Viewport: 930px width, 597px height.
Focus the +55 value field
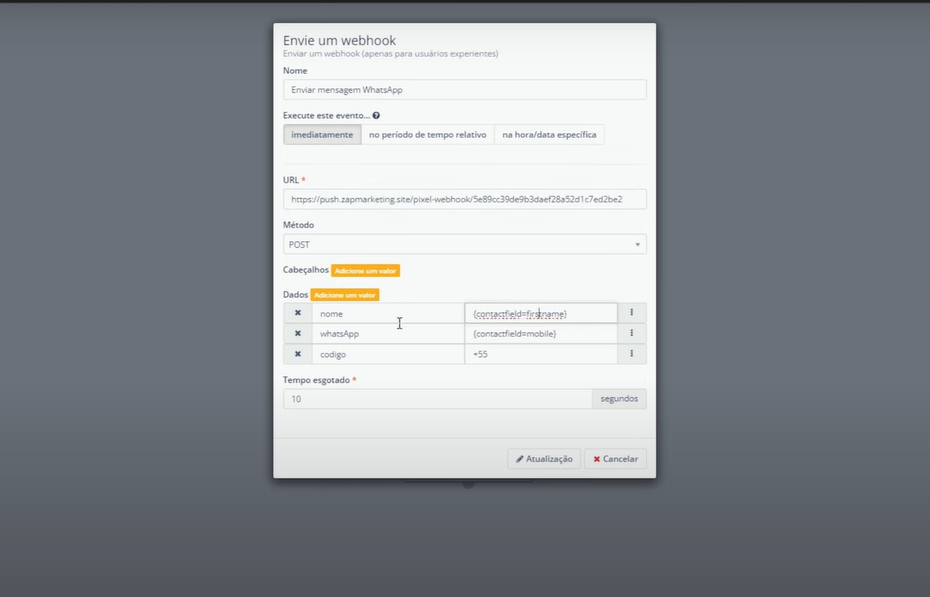point(541,354)
